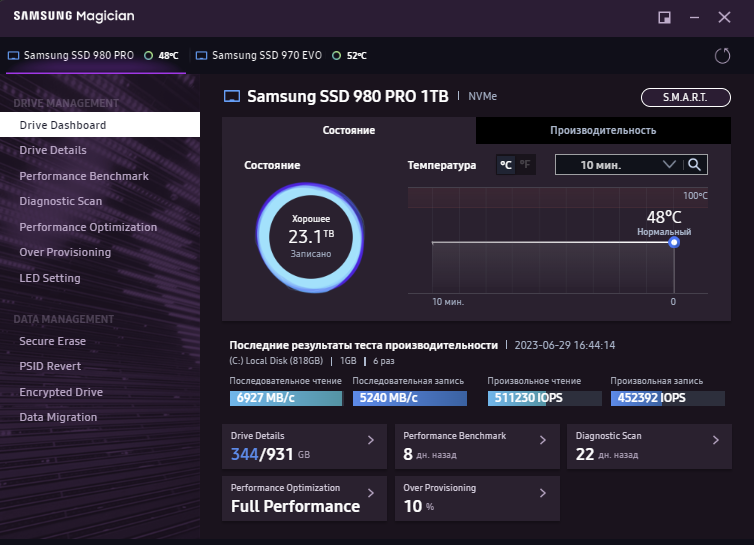Click the (C:) Local Disk (818GB) text
Screen dimensions: 754x545
pos(276,361)
